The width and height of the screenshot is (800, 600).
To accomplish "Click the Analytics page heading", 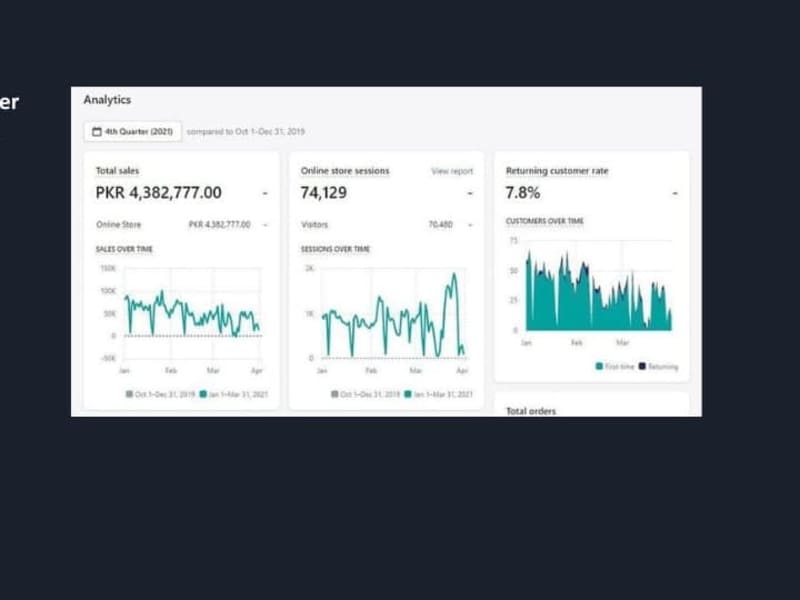I will pyautogui.click(x=107, y=99).
